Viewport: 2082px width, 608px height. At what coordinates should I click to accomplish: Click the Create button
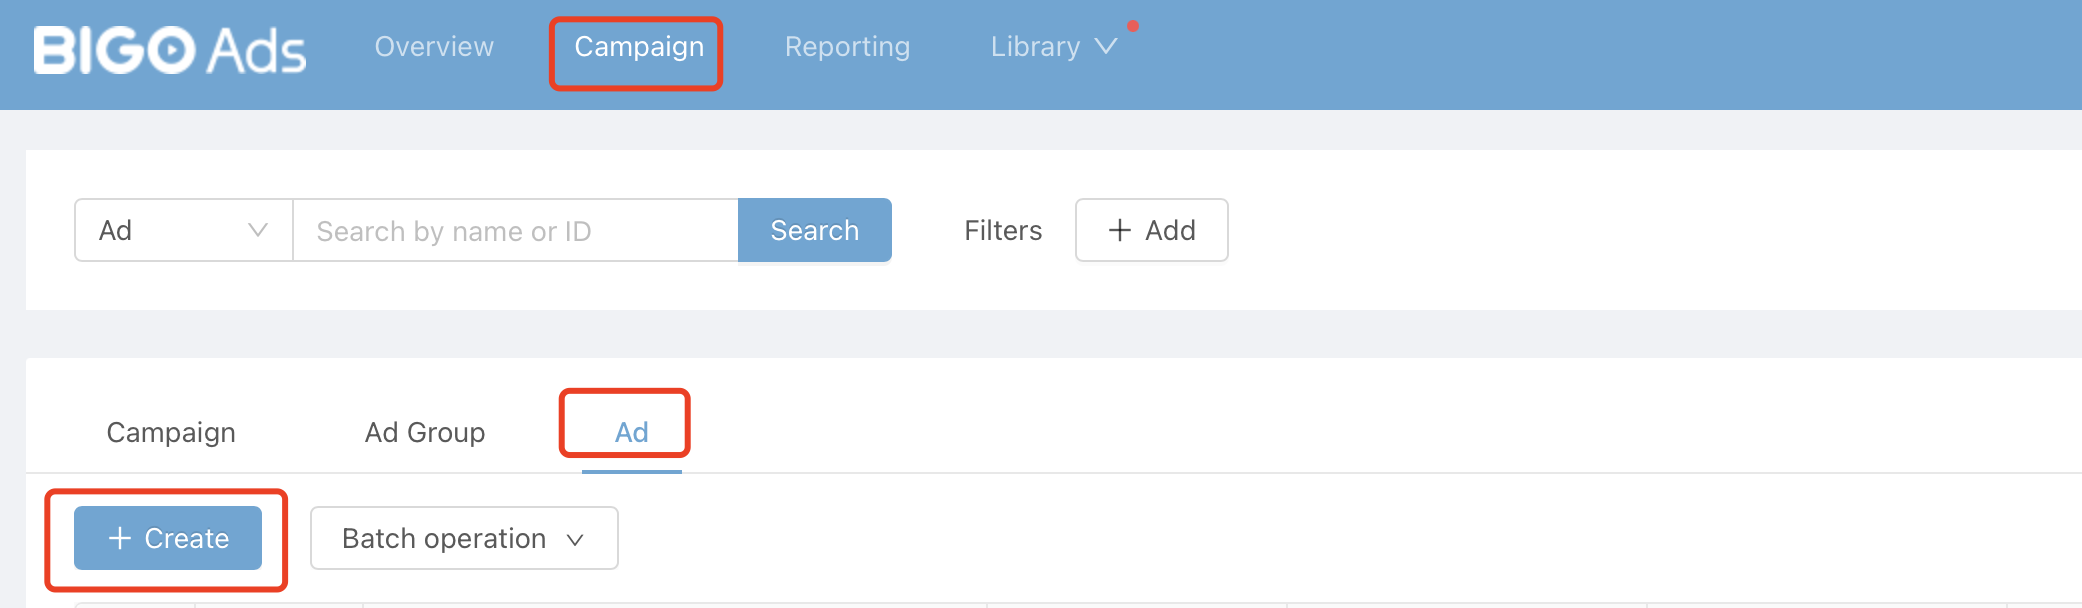pos(168,538)
